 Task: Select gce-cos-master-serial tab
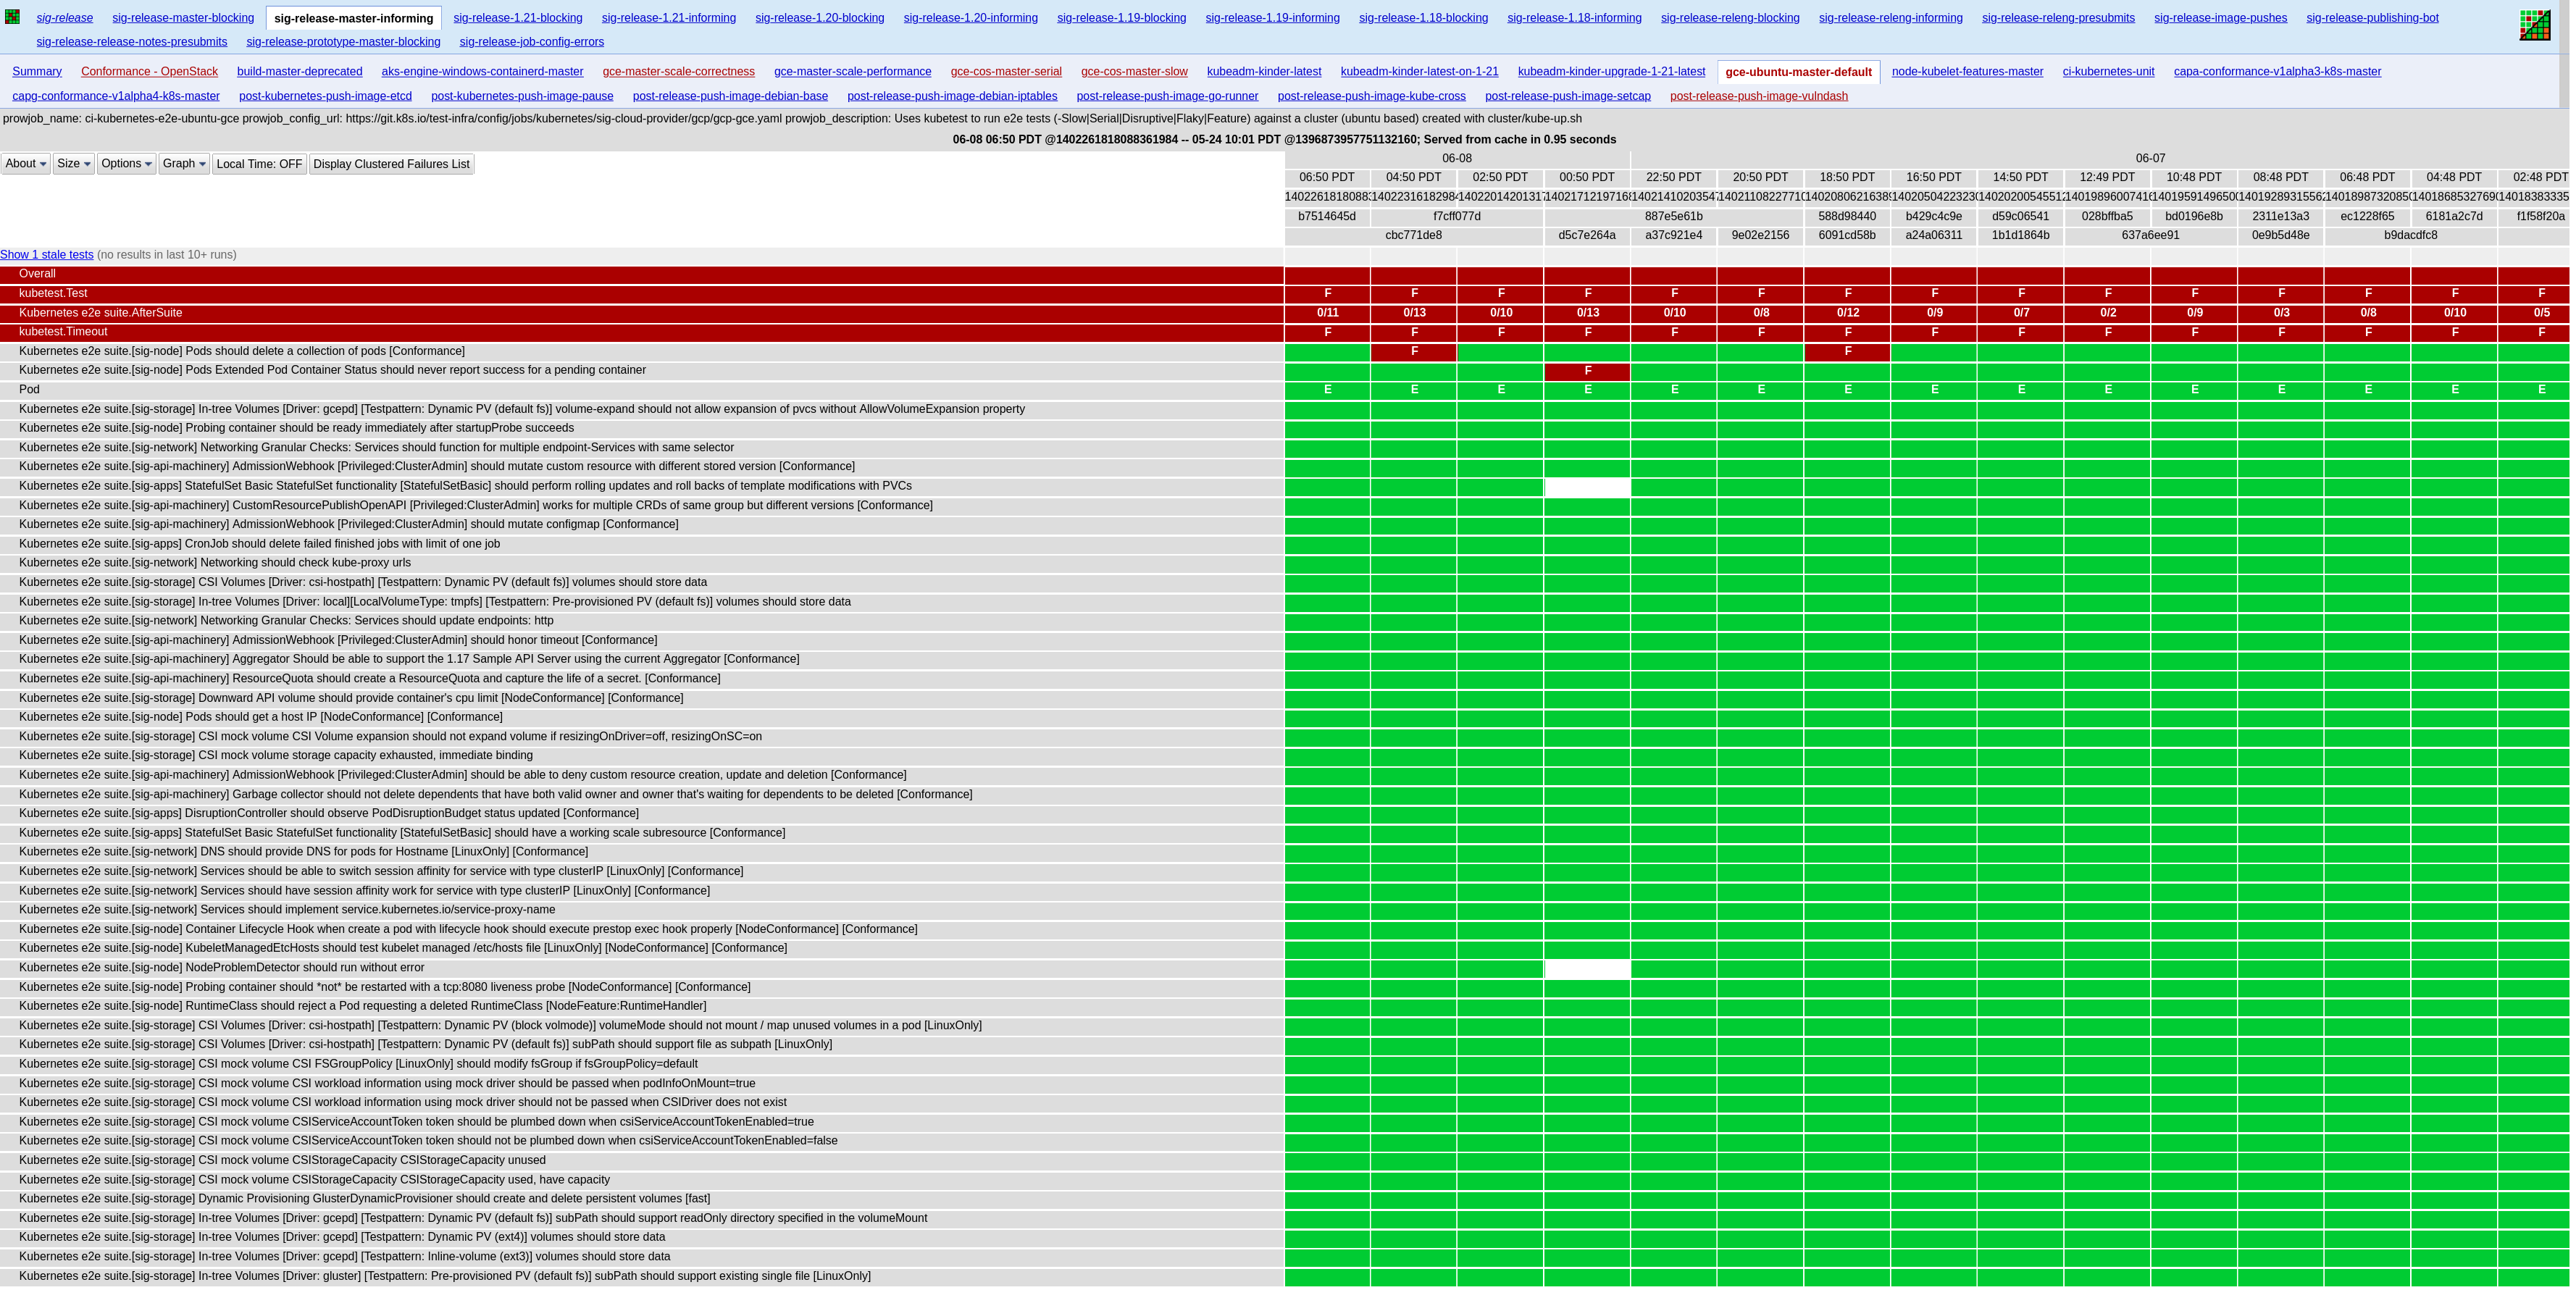pyautogui.click(x=1006, y=72)
